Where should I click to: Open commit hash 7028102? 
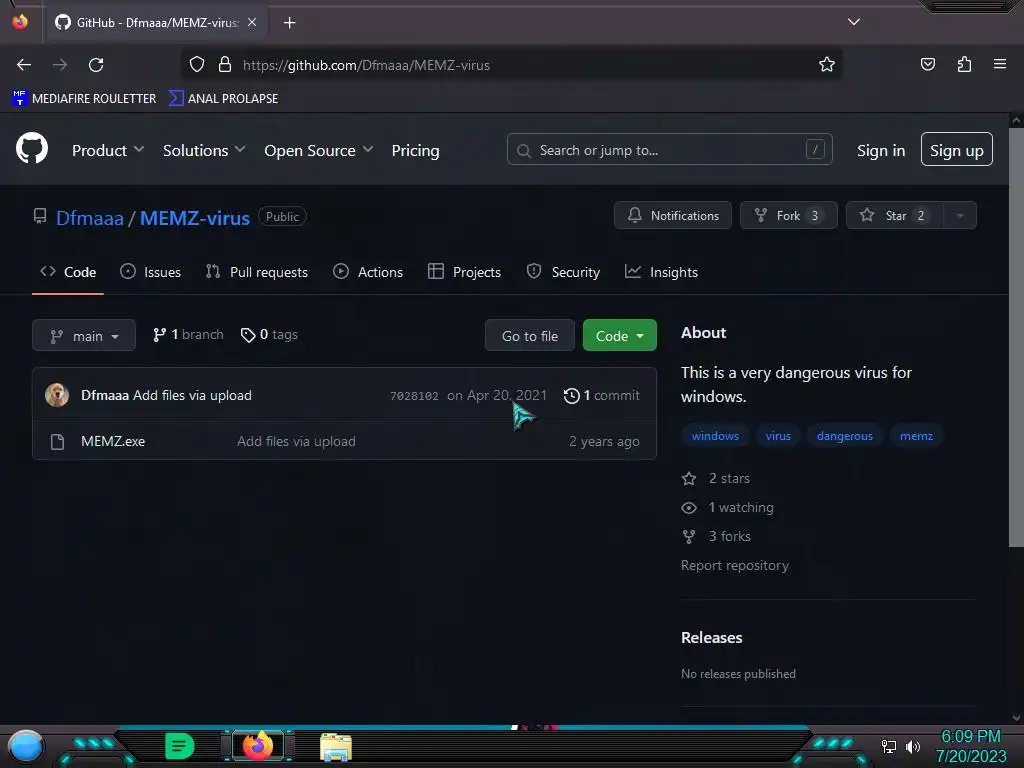coord(414,396)
